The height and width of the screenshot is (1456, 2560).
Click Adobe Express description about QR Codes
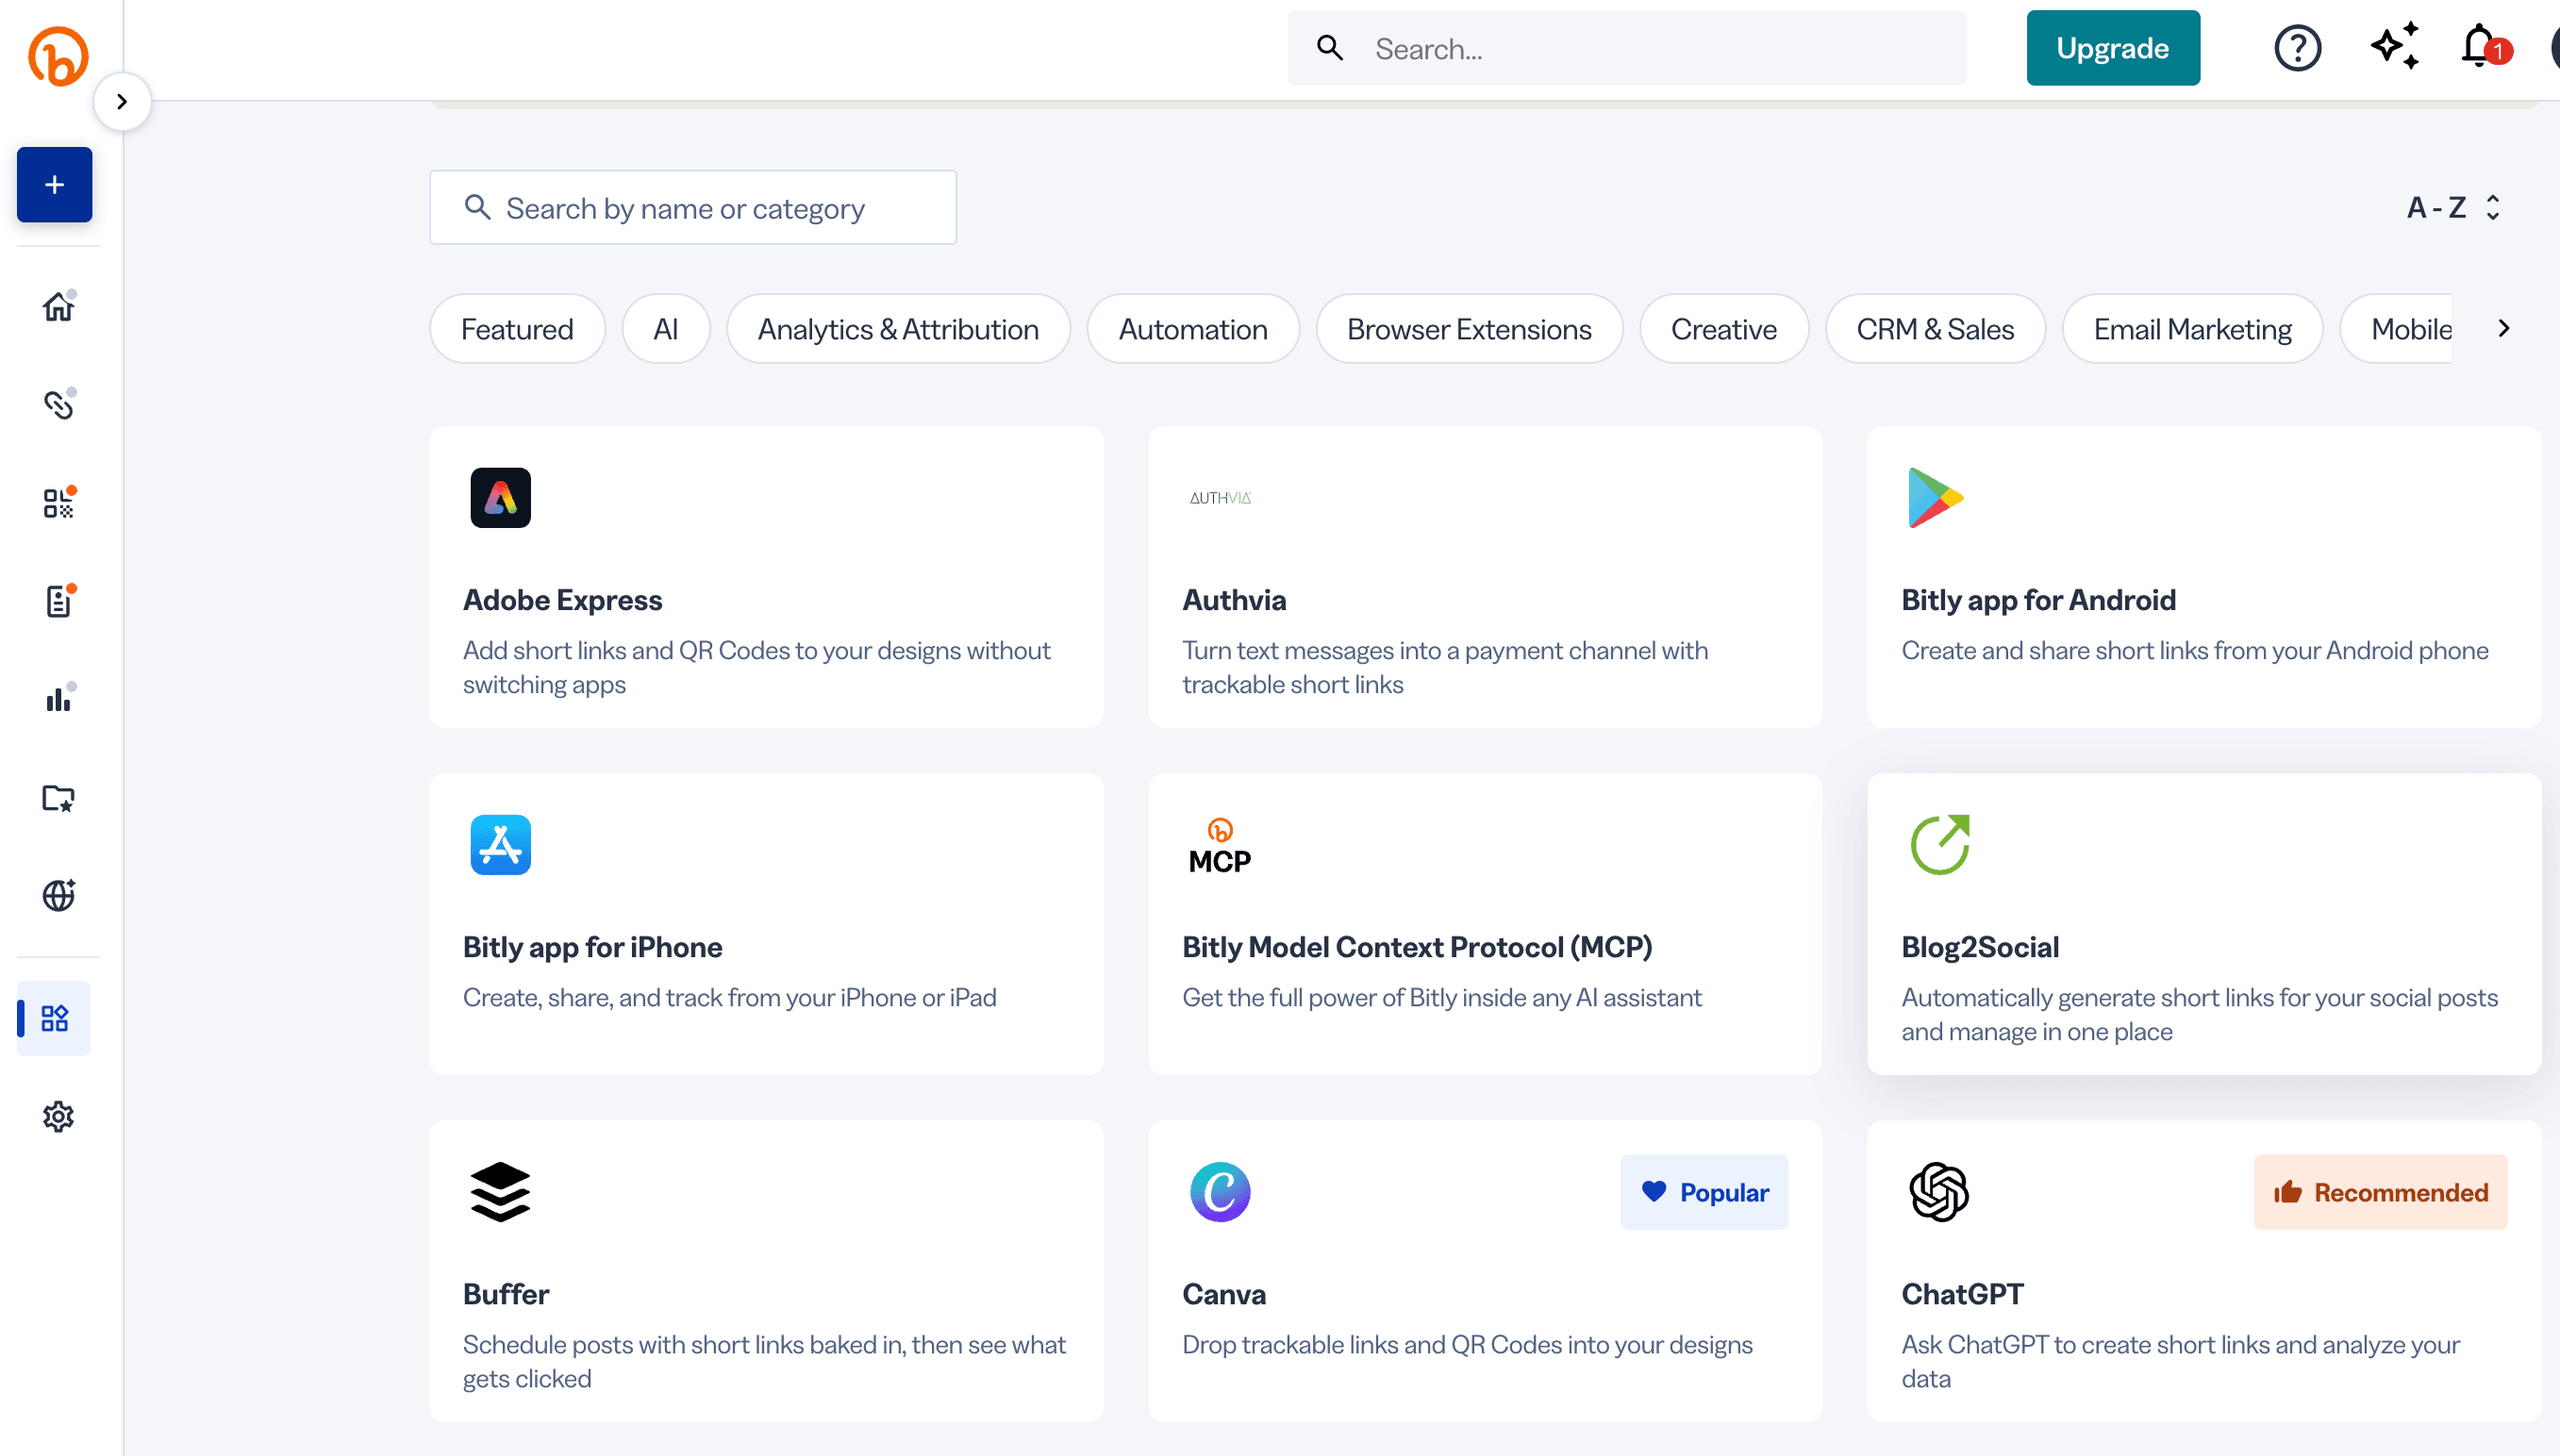click(x=756, y=667)
